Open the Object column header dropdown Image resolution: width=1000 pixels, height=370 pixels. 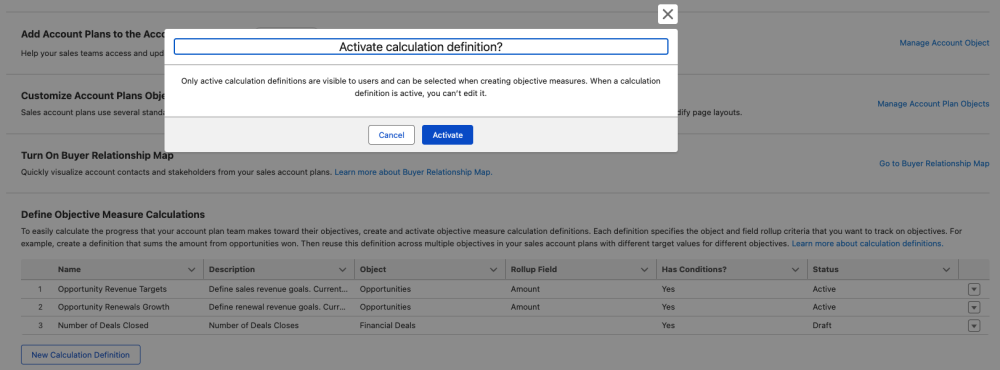493,270
